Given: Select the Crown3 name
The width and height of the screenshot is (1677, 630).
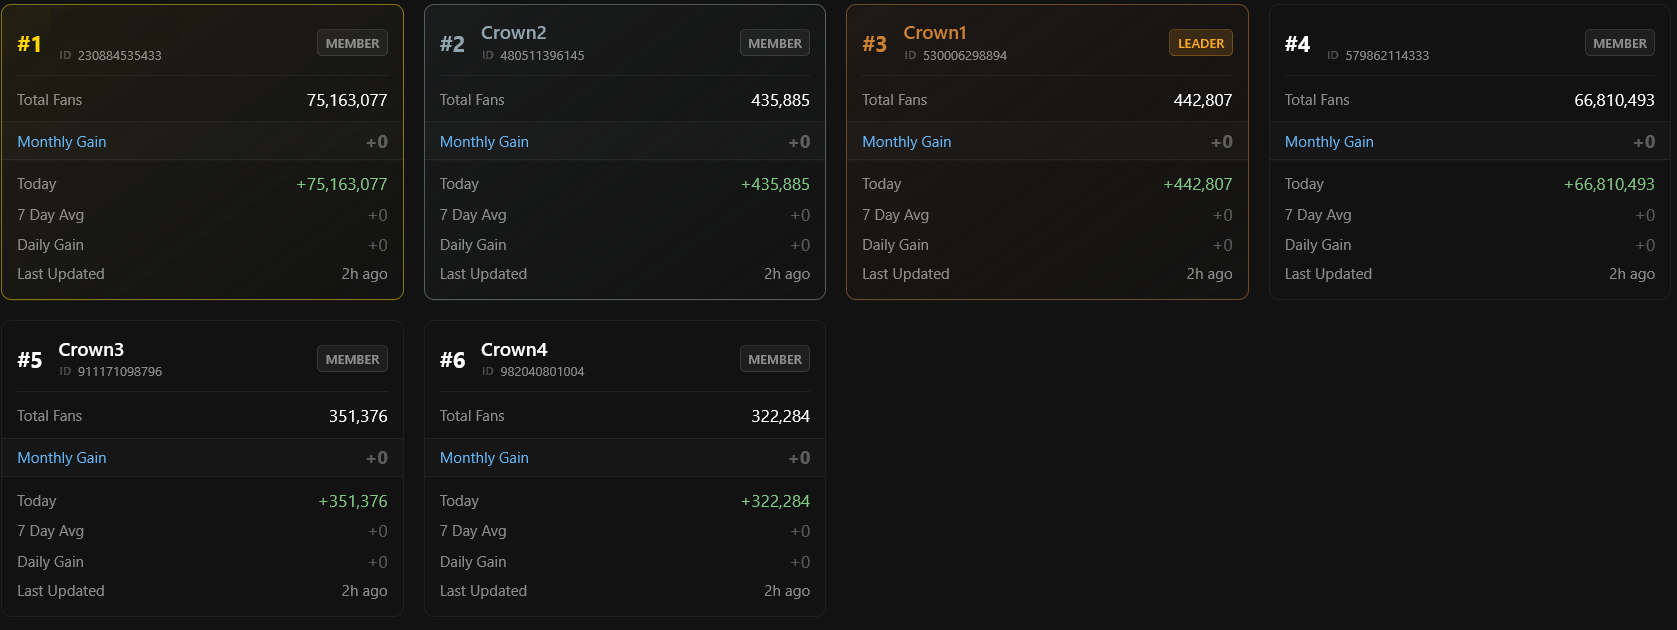Looking at the screenshot, I should pos(91,350).
